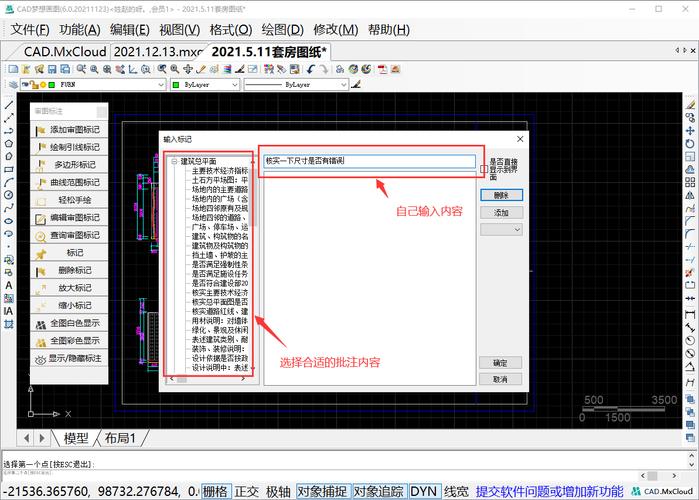699x500 pixels.
Task: Switch to the 2021.12.13.mxe file tab
Action: 157,51
